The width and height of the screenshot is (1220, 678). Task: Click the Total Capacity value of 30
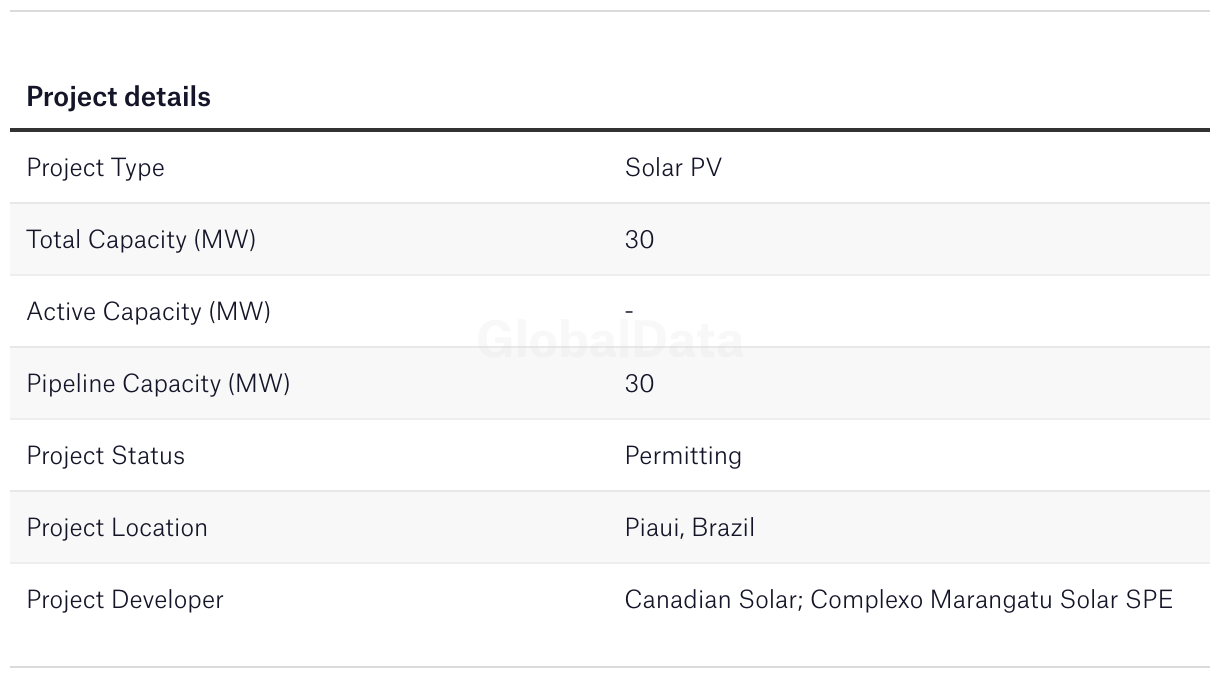(639, 240)
